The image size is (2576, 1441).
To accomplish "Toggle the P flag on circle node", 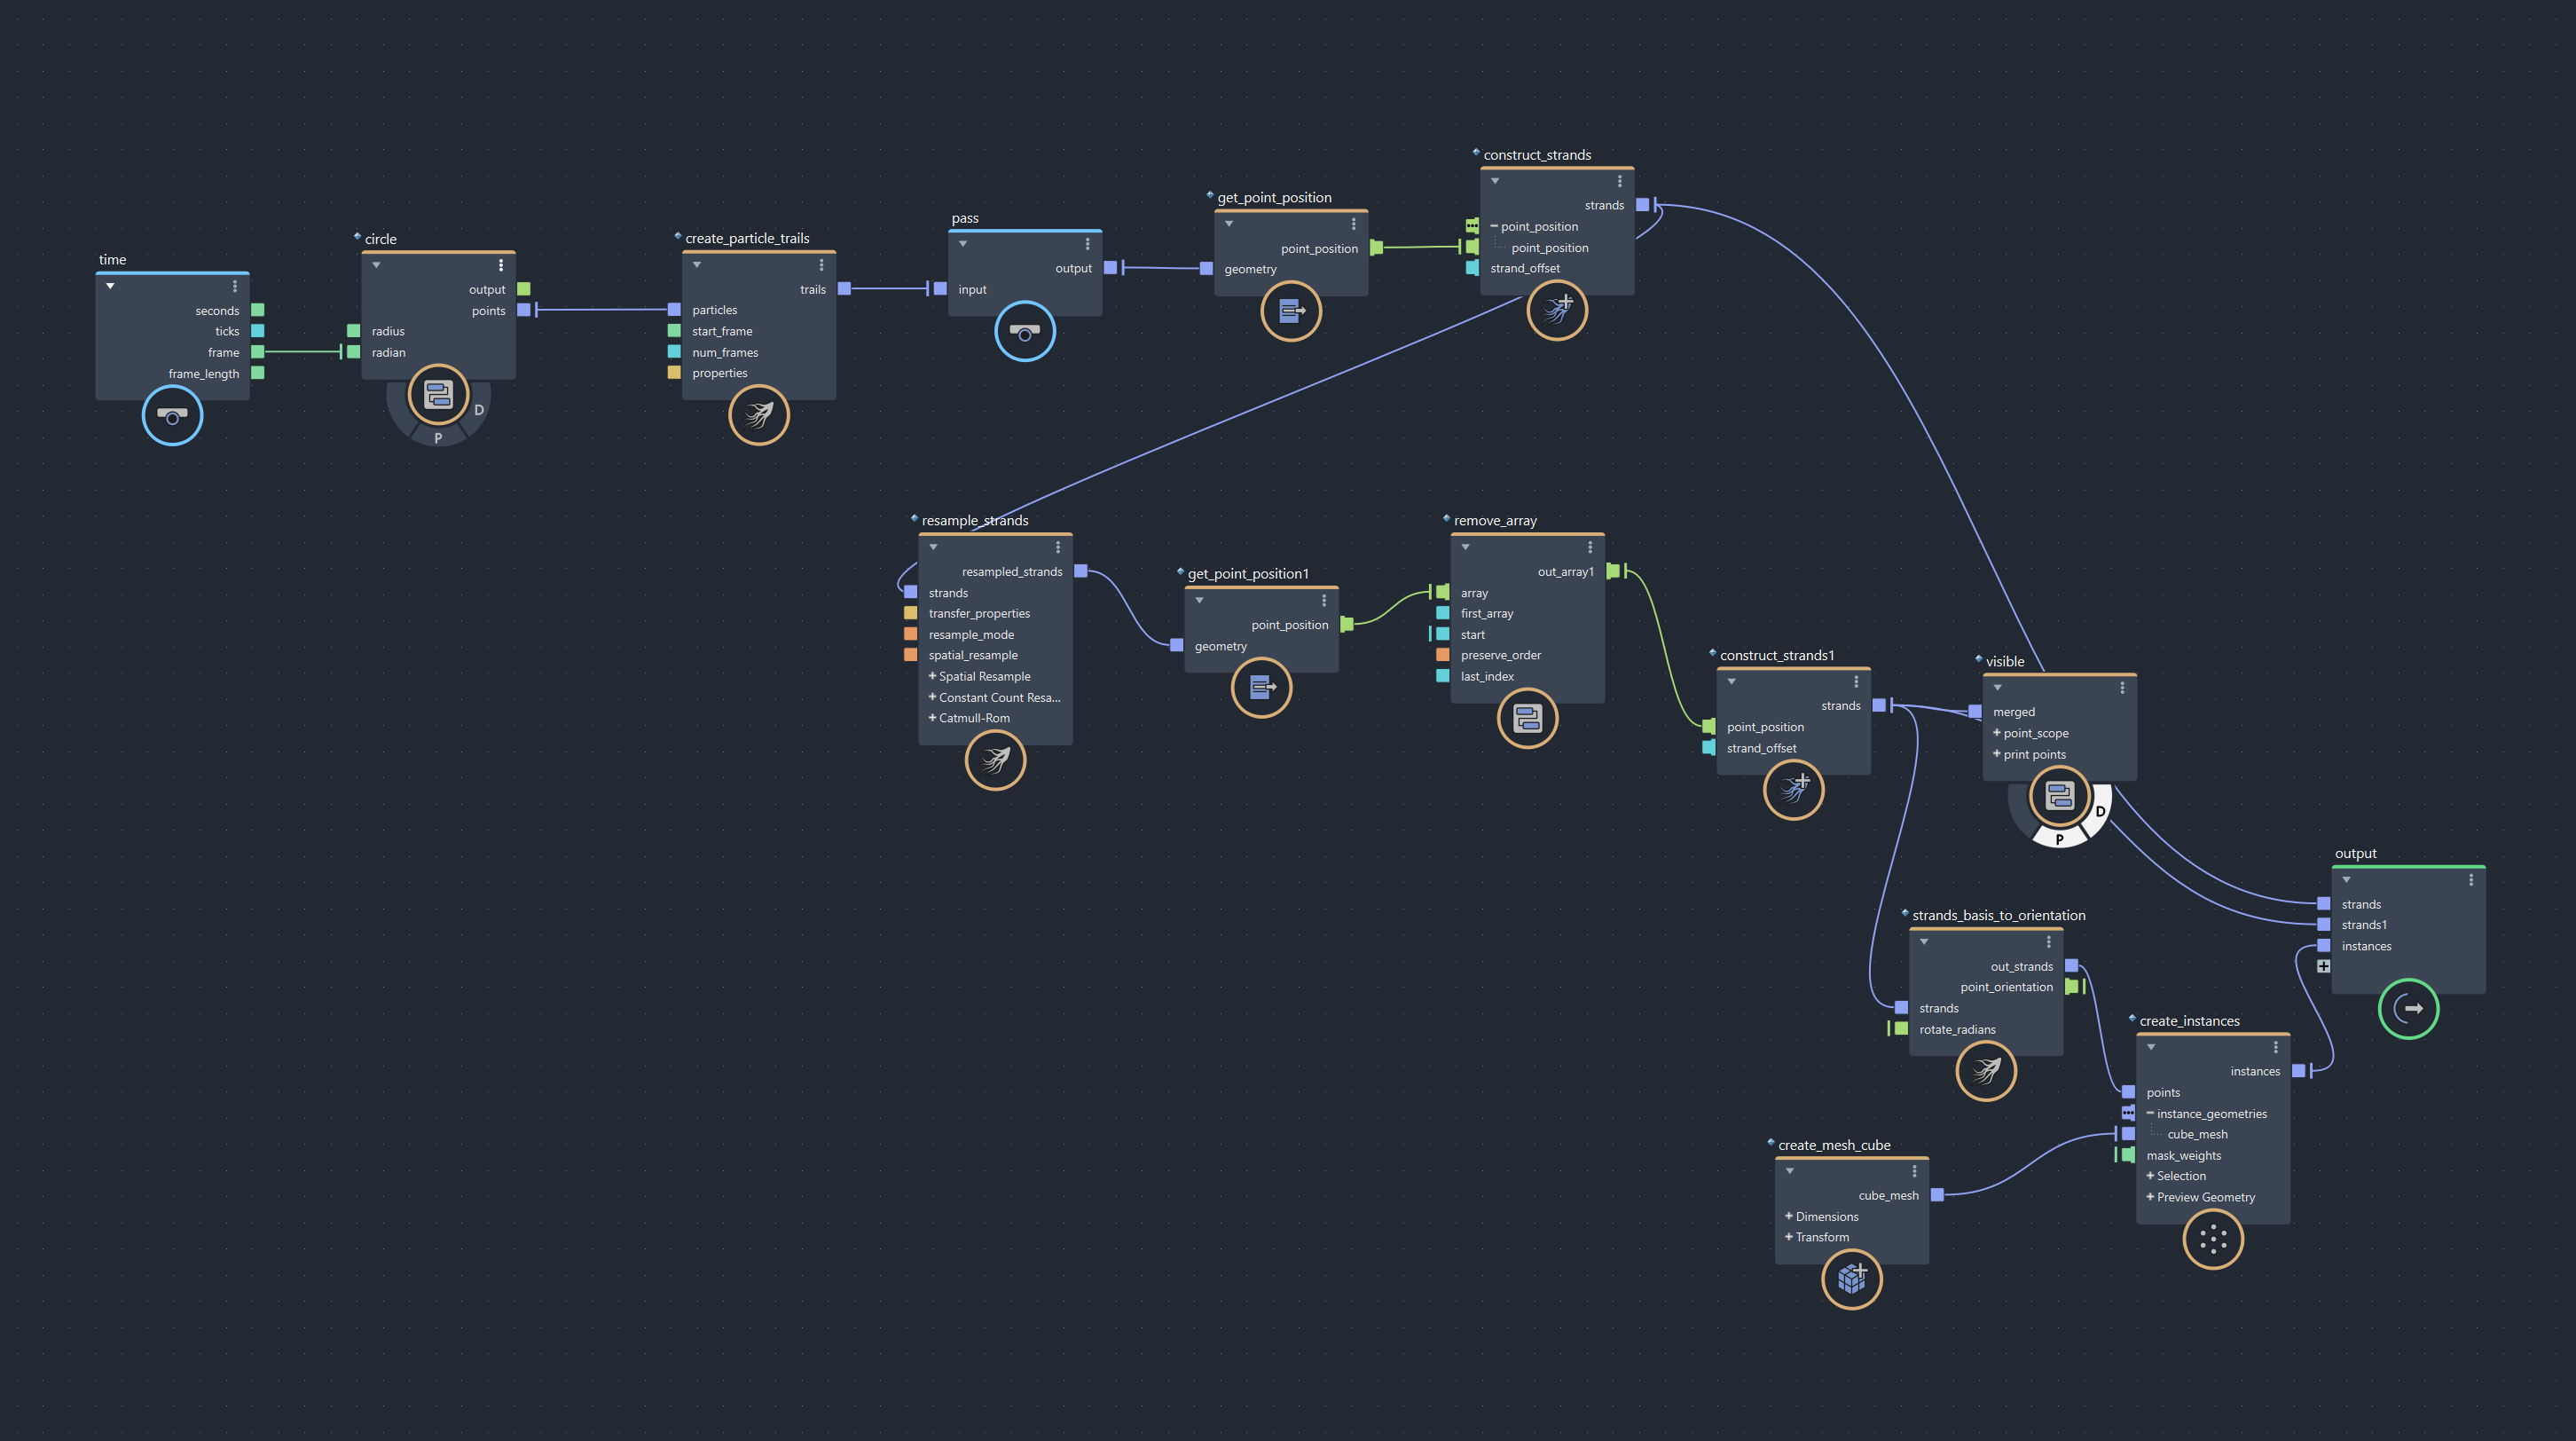I will 438,438.
